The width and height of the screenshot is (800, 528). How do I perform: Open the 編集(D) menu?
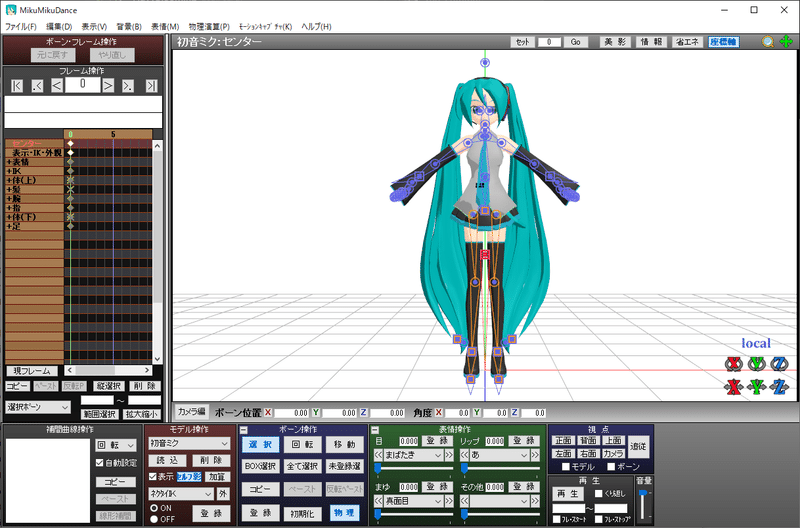[x=59, y=27]
